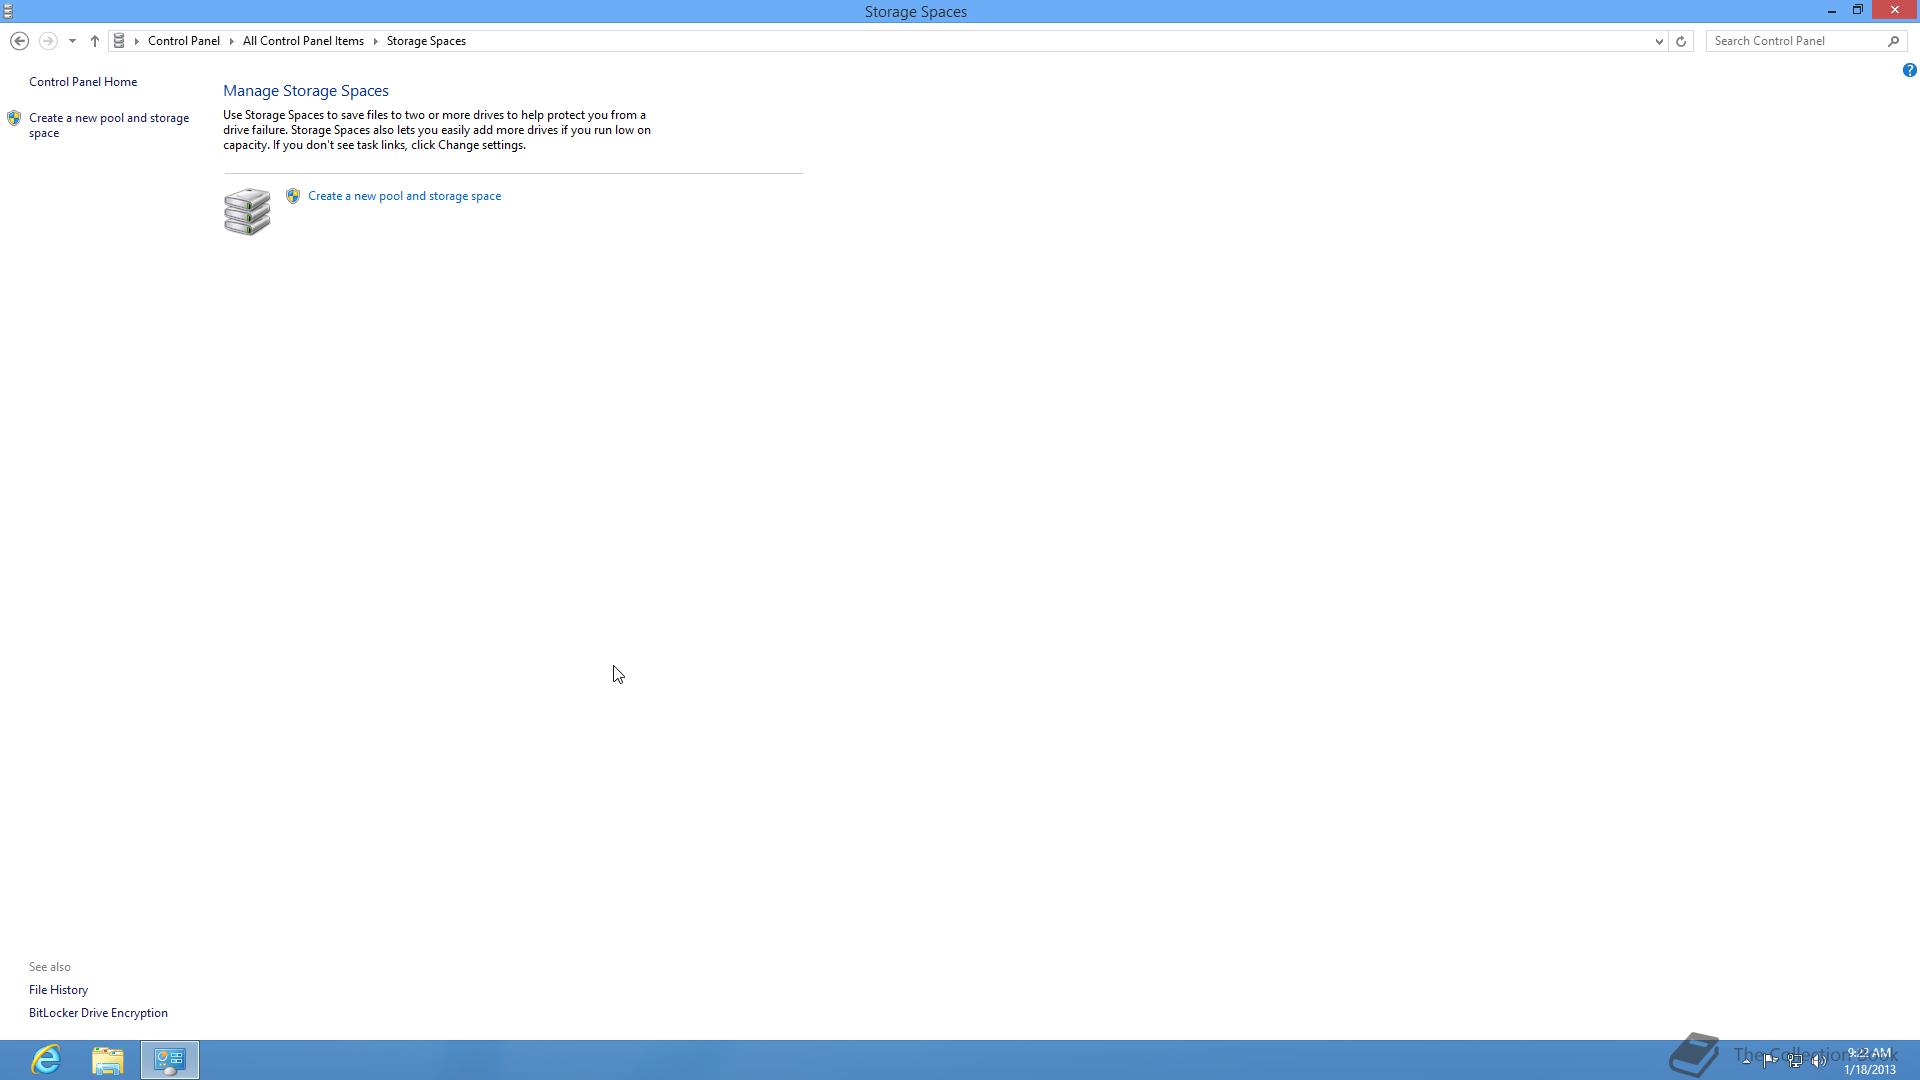Image resolution: width=1920 pixels, height=1080 pixels.
Task: Select All Control Panel Items breadcrumb
Action: coord(303,41)
